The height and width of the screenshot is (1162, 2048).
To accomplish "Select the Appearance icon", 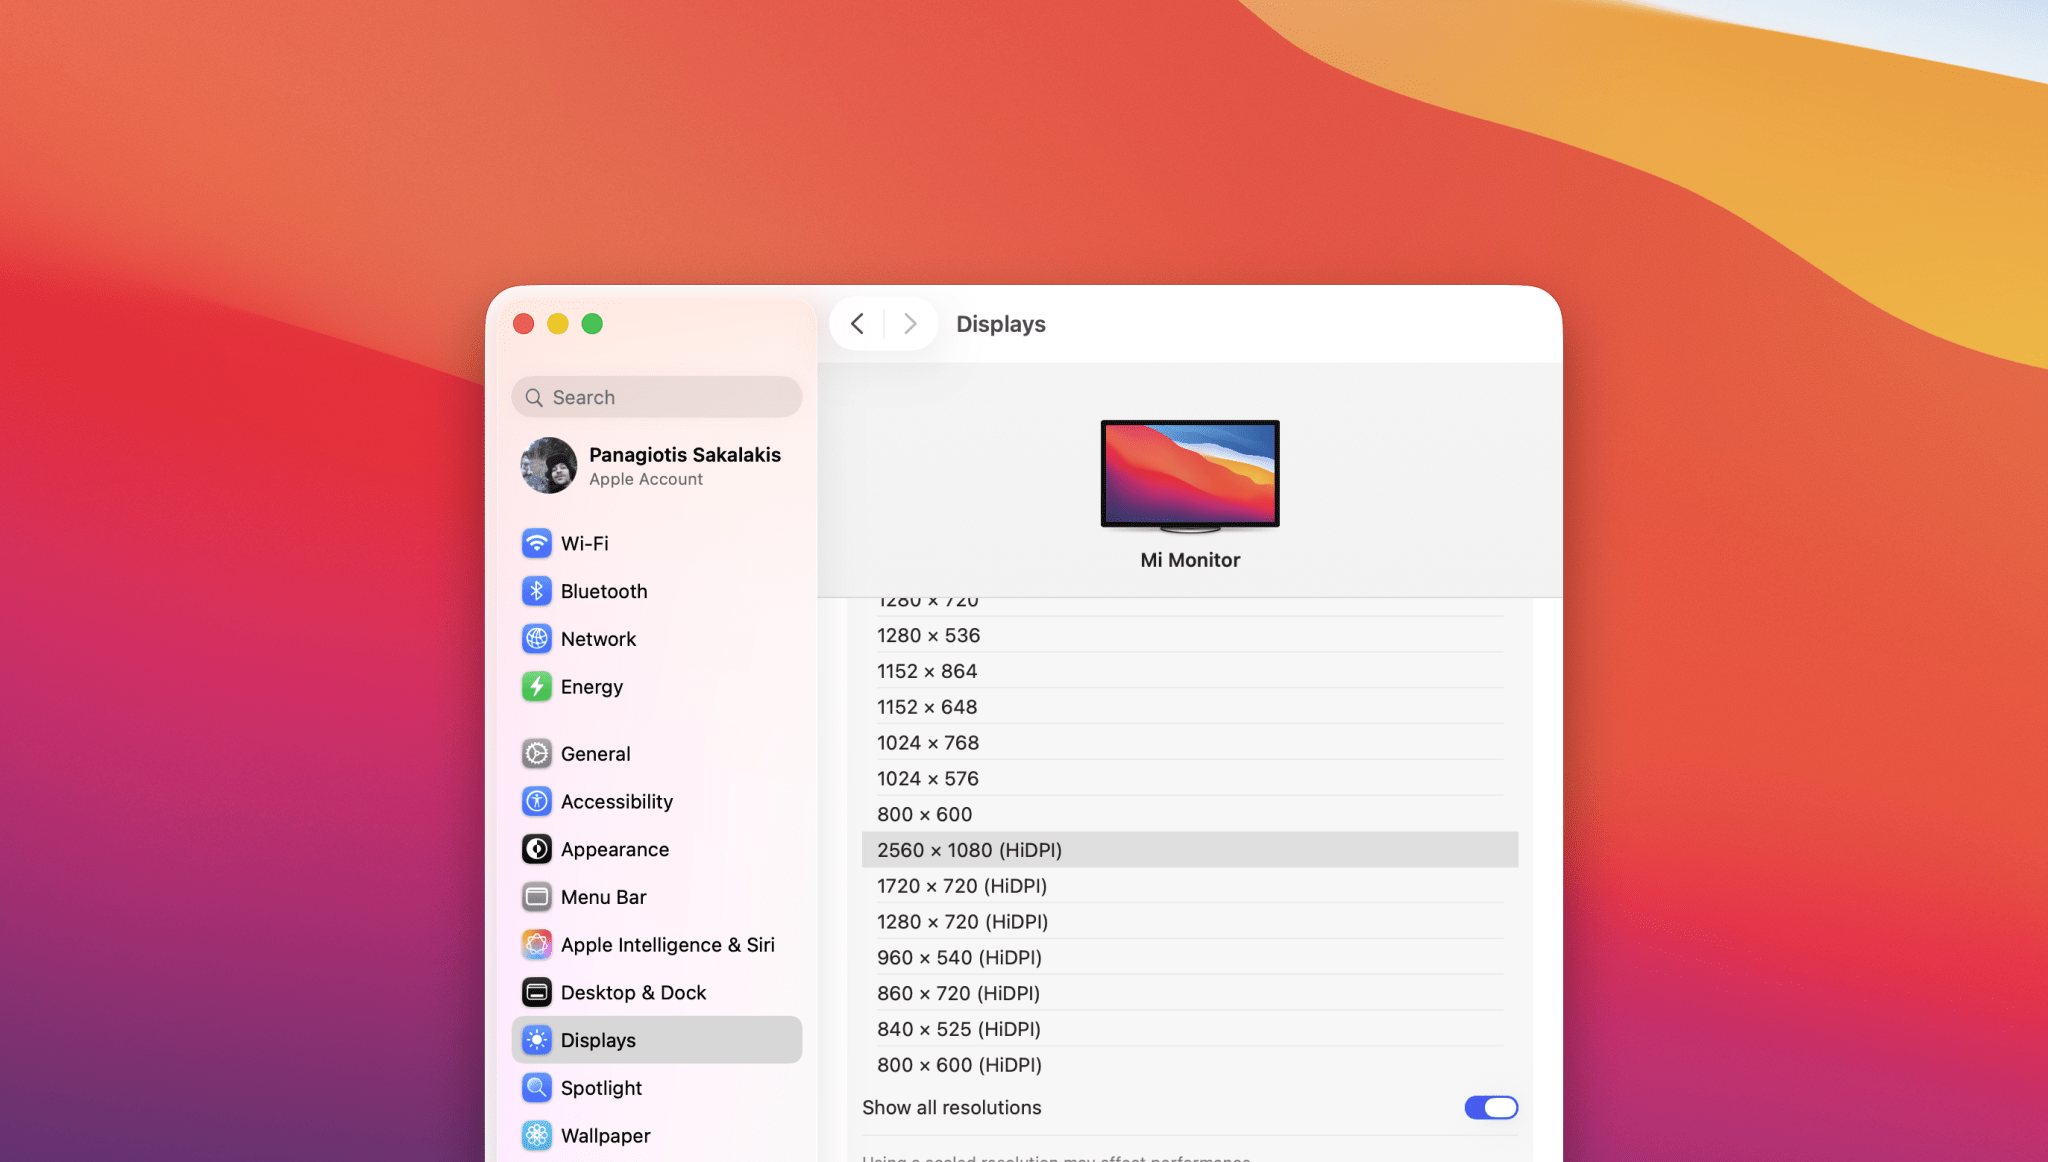I will pyautogui.click(x=537, y=849).
